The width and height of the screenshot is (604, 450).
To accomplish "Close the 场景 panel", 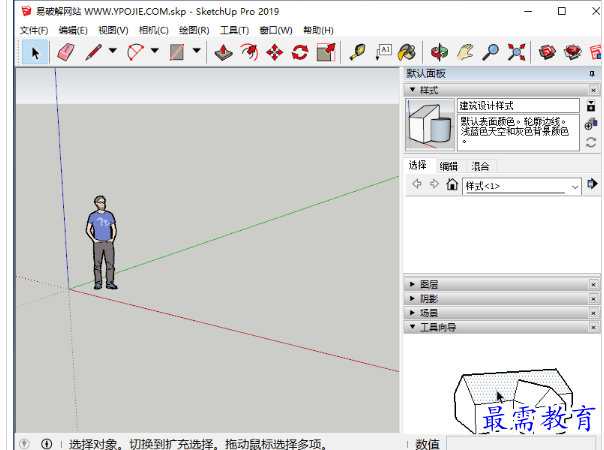I will pos(593,313).
